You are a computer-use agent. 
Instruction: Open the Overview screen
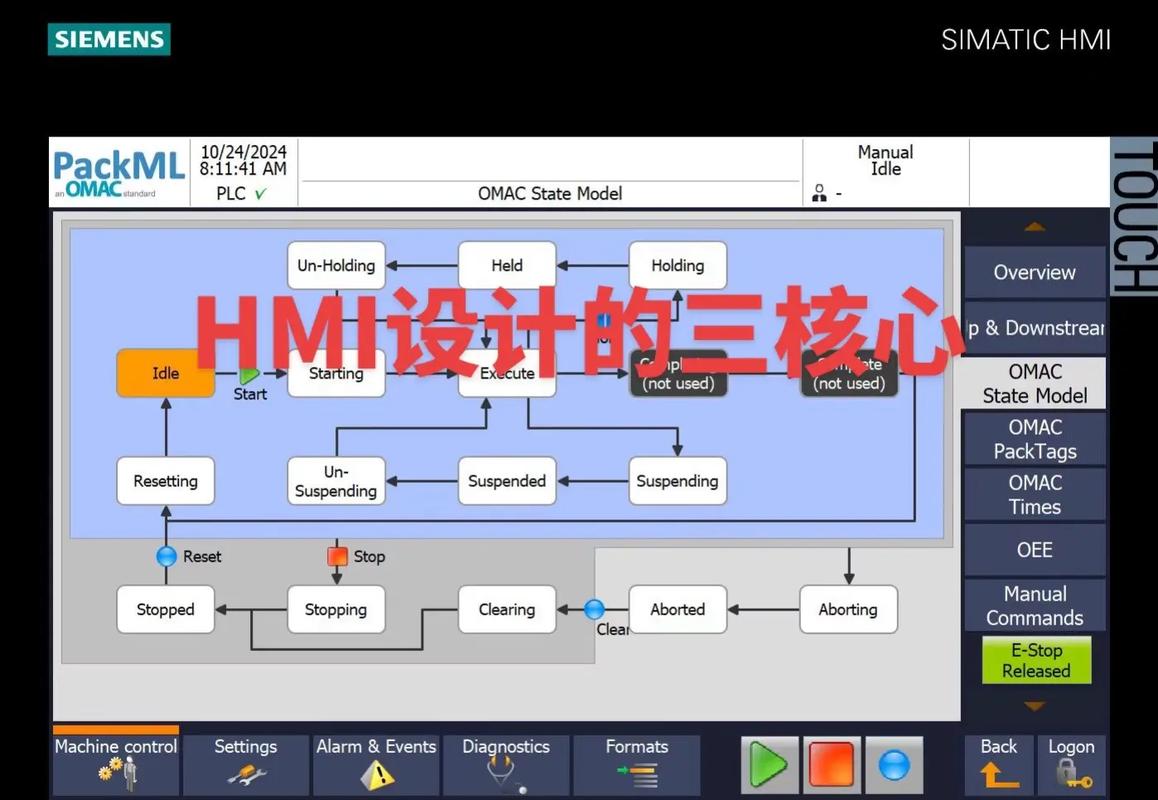(x=1035, y=272)
